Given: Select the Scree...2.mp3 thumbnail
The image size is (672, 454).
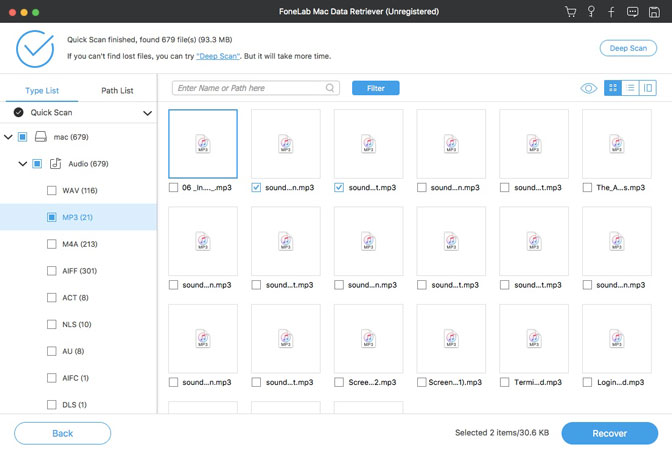Looking at the screenshot, I should pos(369,339).
